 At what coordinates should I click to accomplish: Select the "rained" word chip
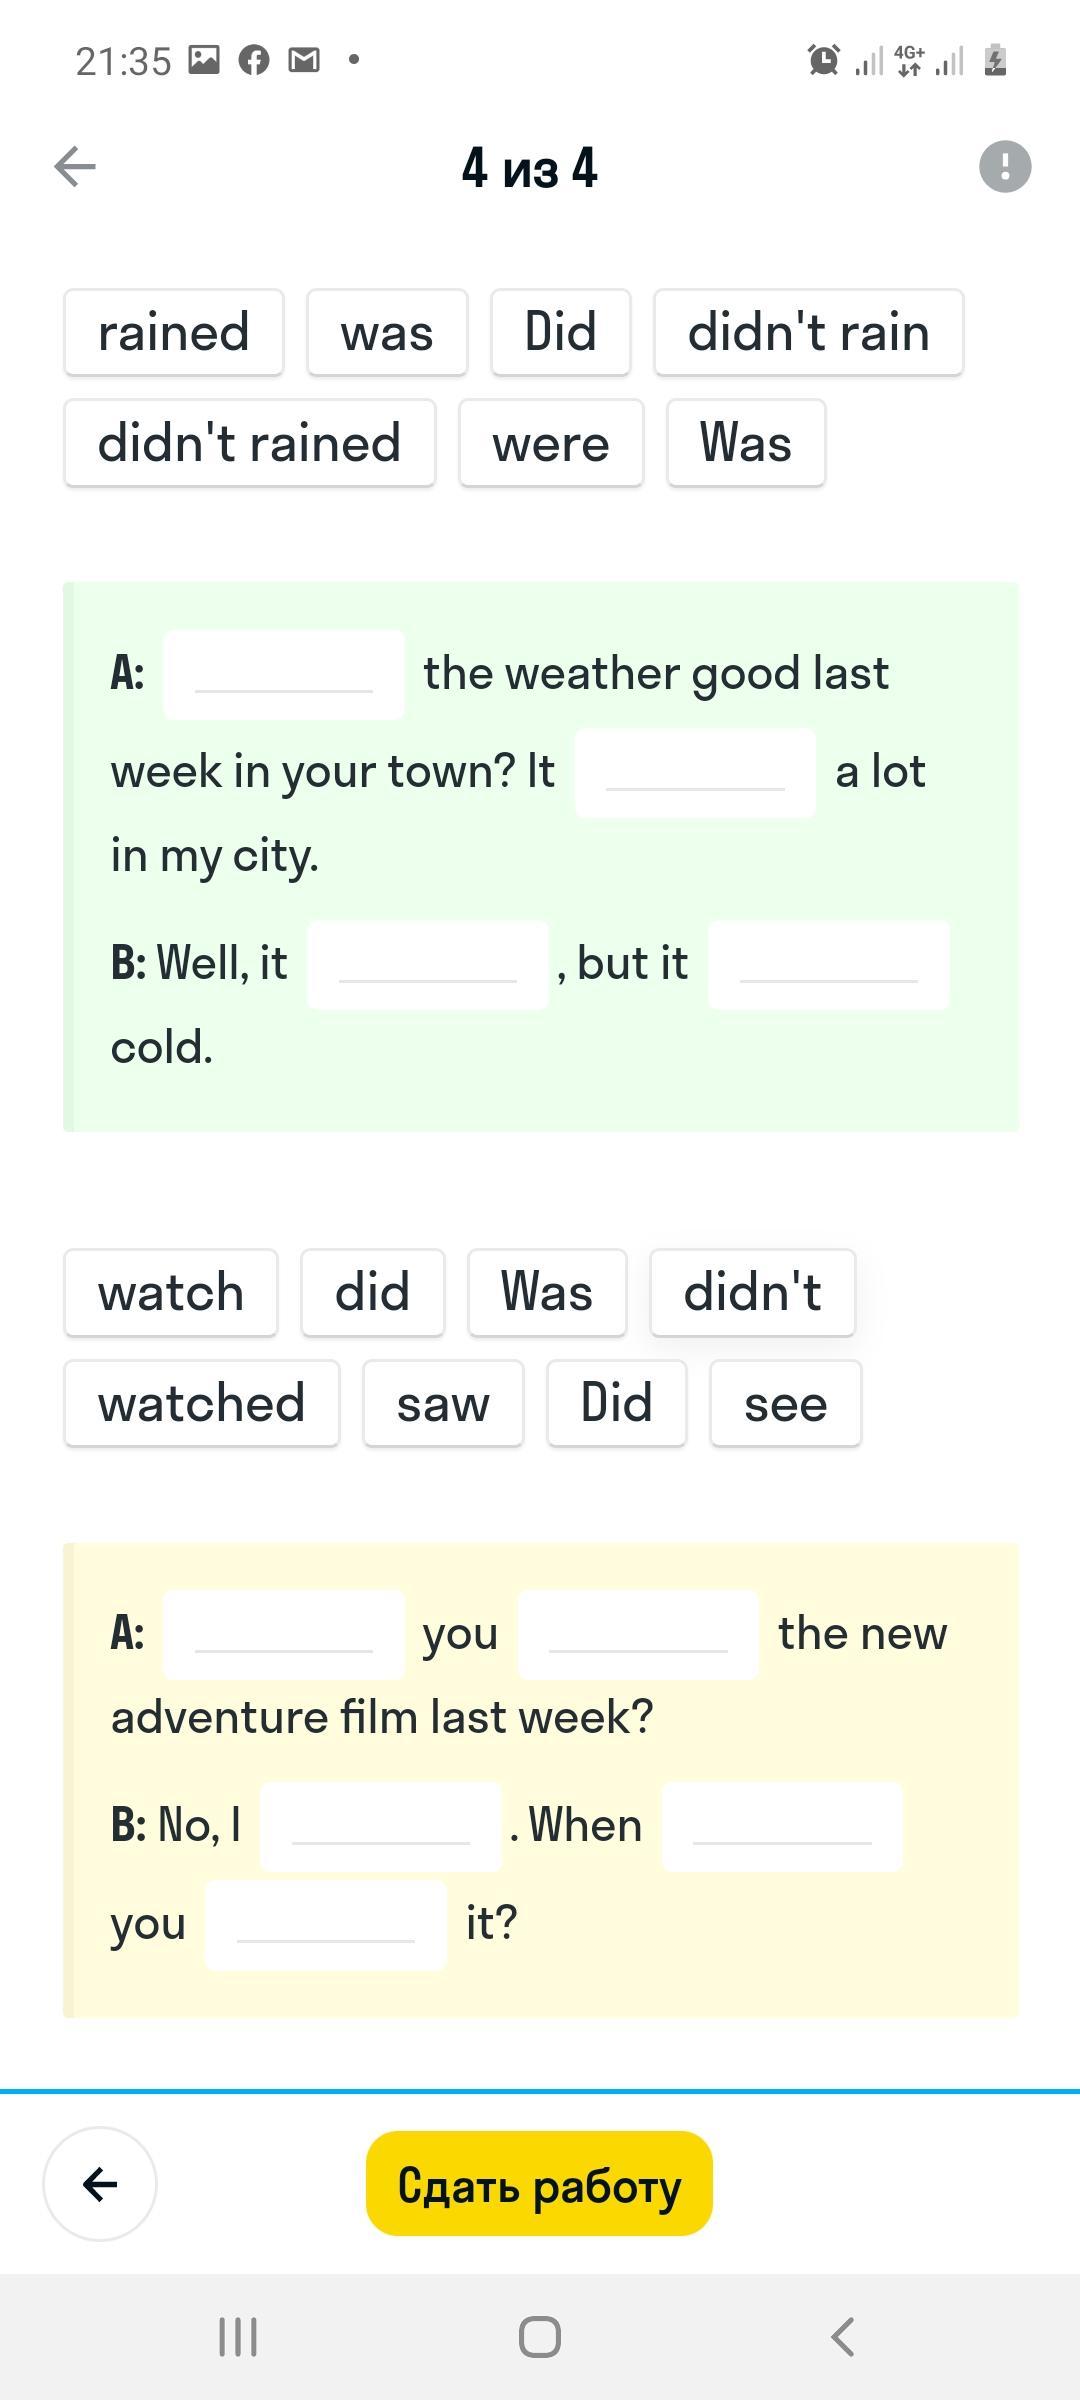pos(174,333)
